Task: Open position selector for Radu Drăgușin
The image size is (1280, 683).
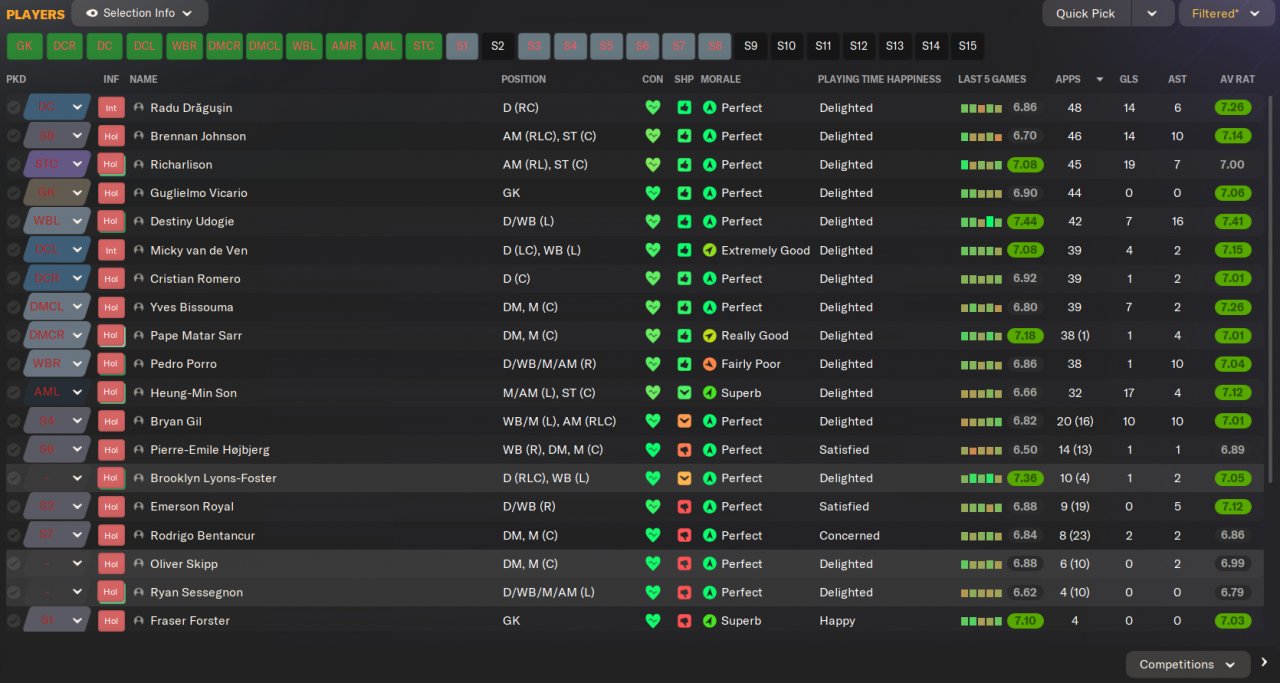Action: coord(56,107)
